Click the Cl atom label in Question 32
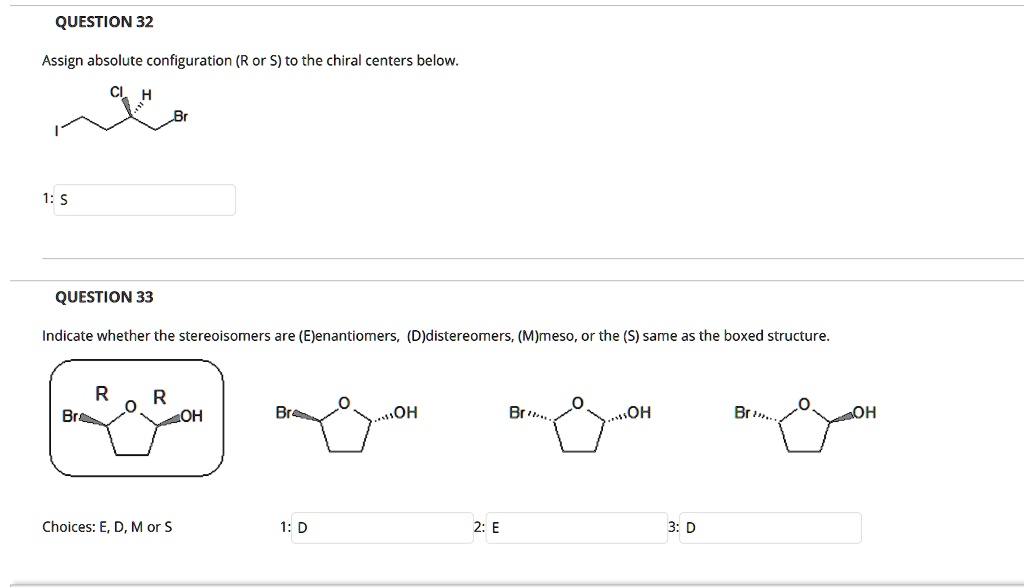This screenshot has width=1024, height=587. [x=117, y=92]
